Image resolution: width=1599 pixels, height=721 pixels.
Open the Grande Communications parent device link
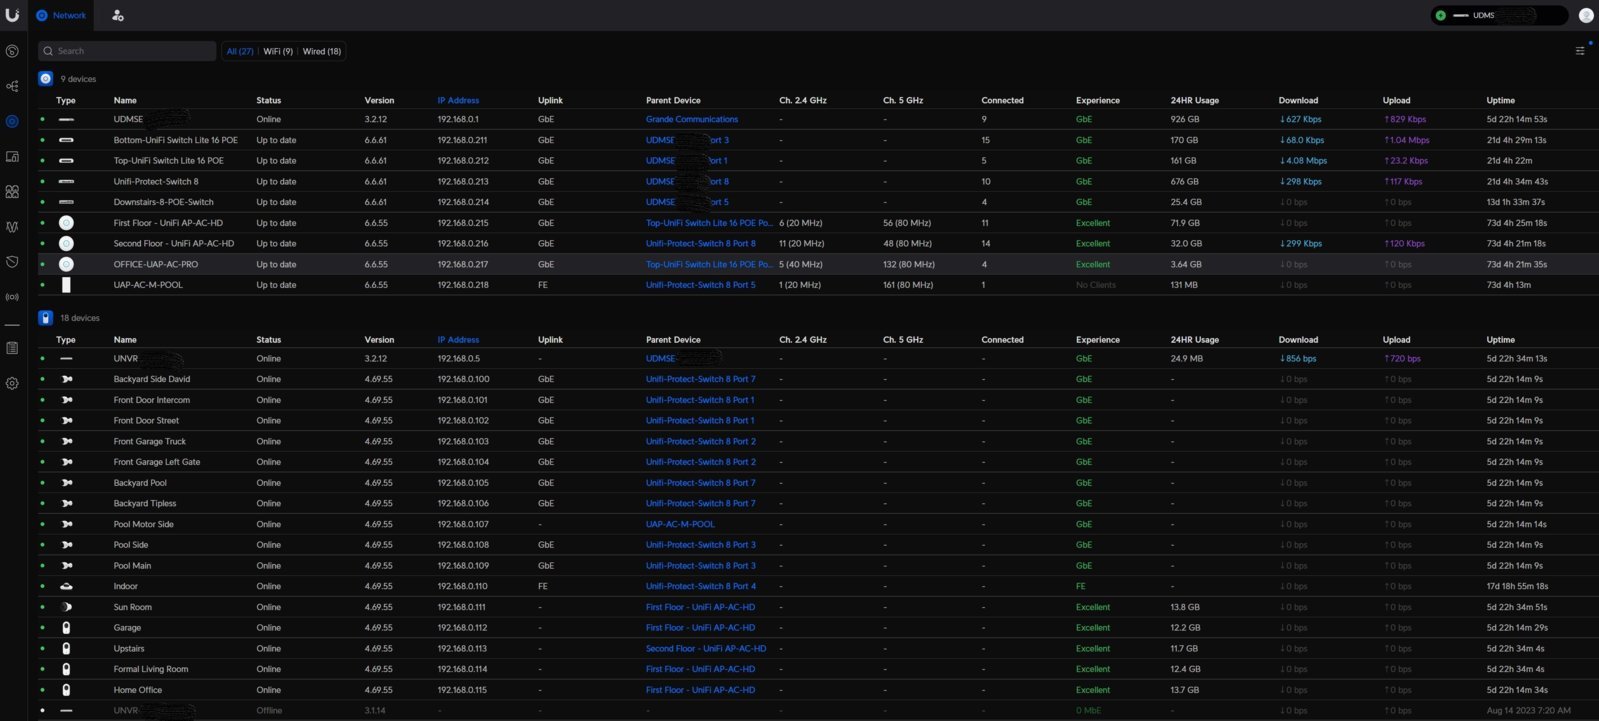pyautogui.click(x=692, y=119)
